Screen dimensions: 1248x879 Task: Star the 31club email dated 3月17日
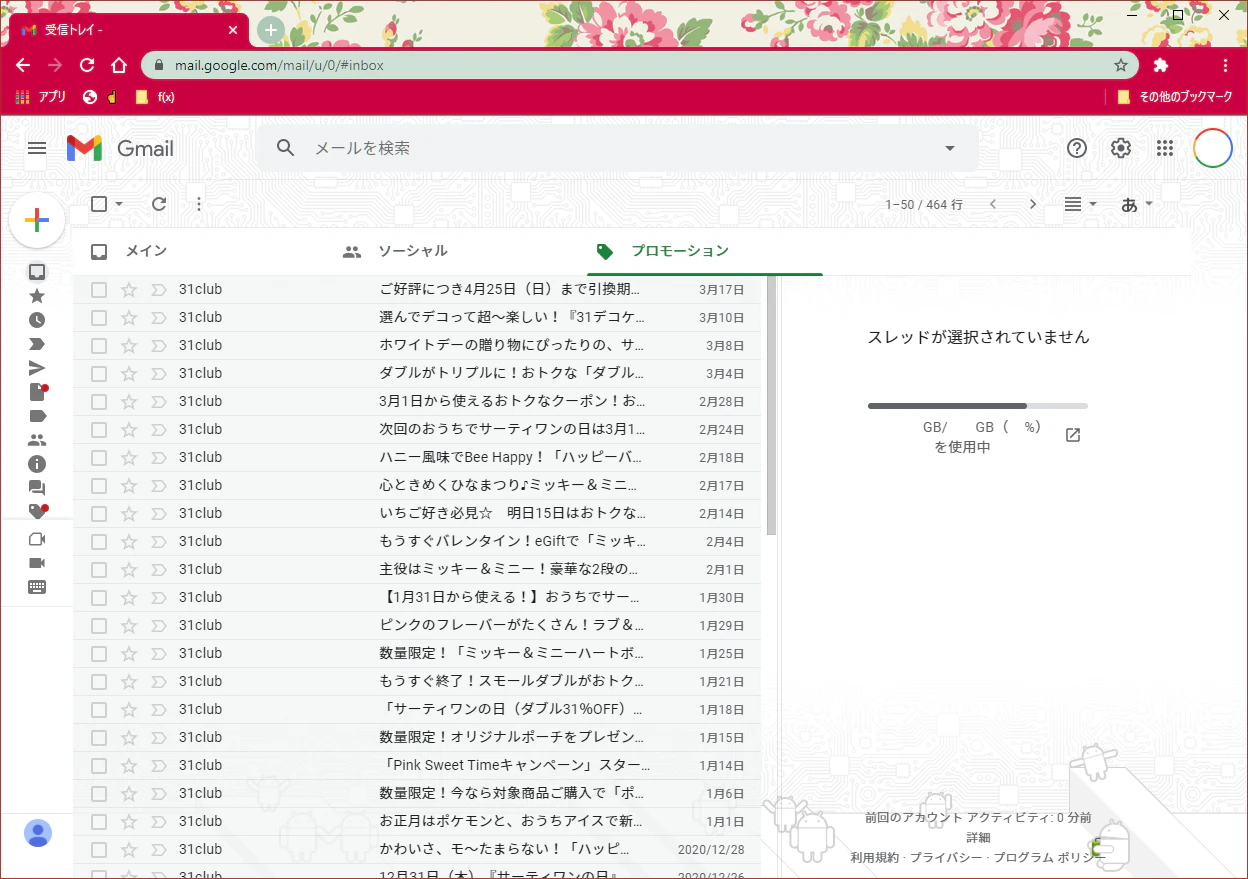point(128,290)
